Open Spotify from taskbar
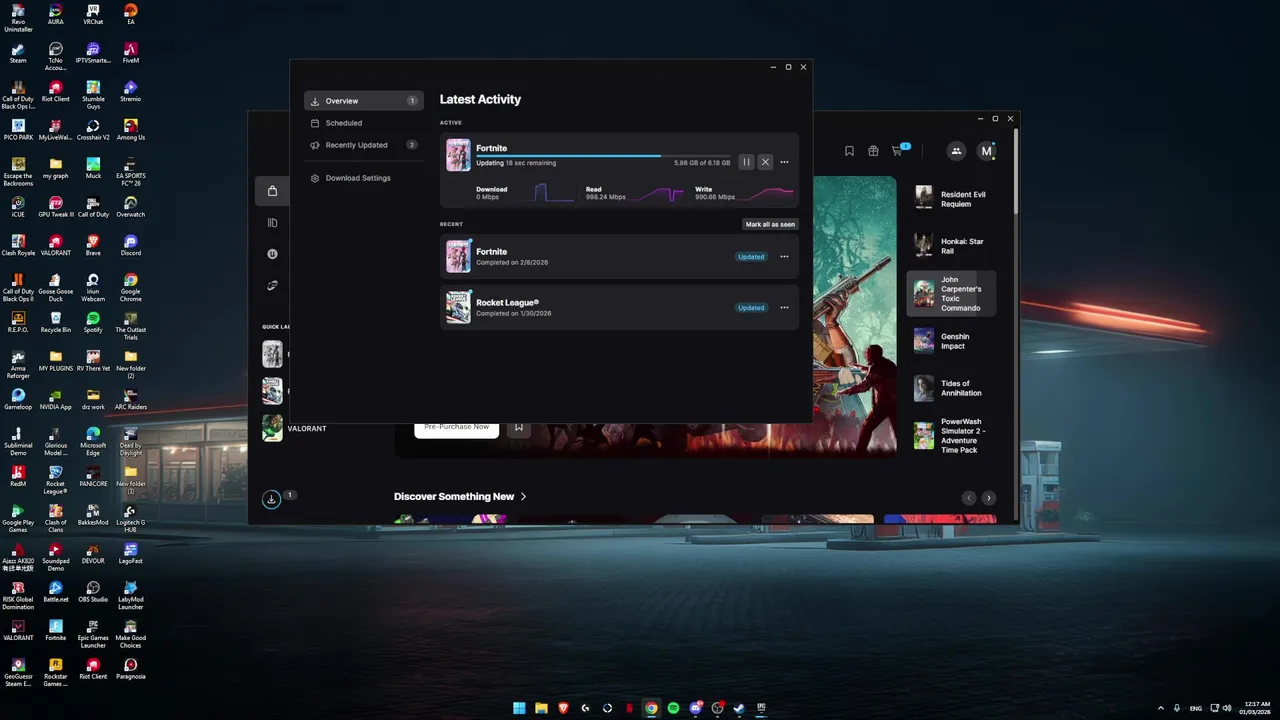Image resolution: width=1280 pixels, height=720 pixels. (673, 708)
